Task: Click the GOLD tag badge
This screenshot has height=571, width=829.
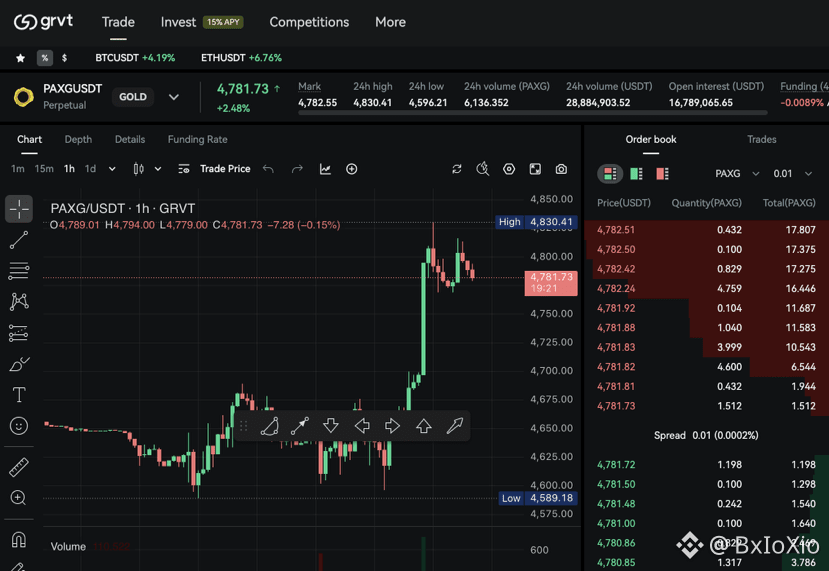Action: click(133, 97)
